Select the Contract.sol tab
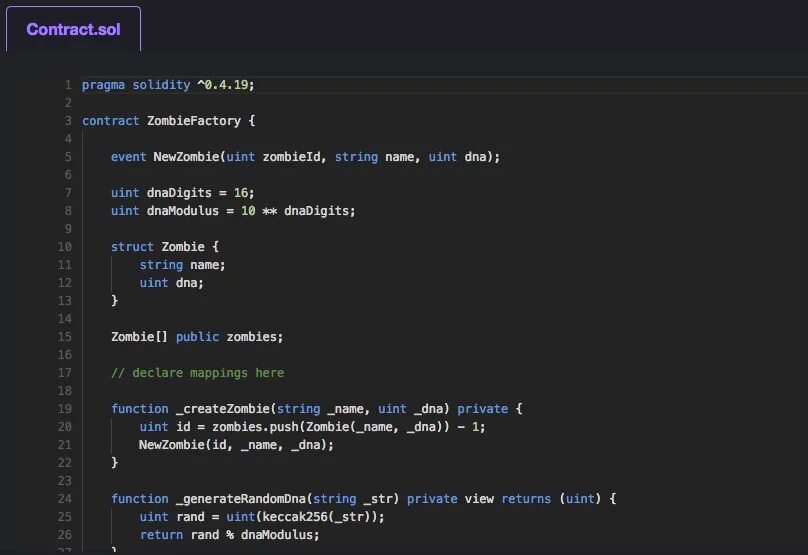This screenshot has width=808, height=555. point(73,29)
